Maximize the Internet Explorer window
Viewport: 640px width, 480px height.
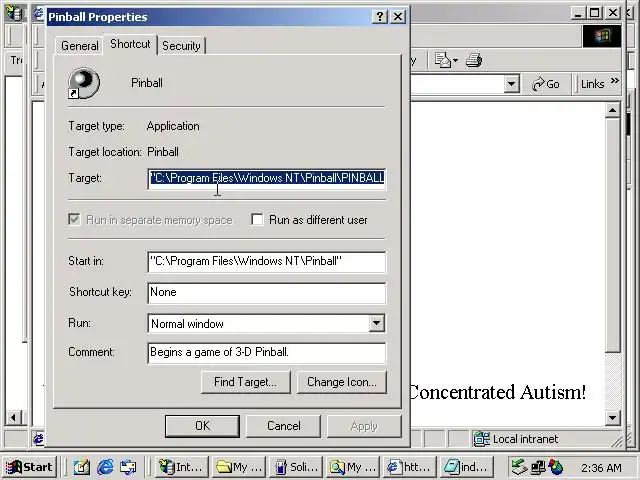pos(595,13)
